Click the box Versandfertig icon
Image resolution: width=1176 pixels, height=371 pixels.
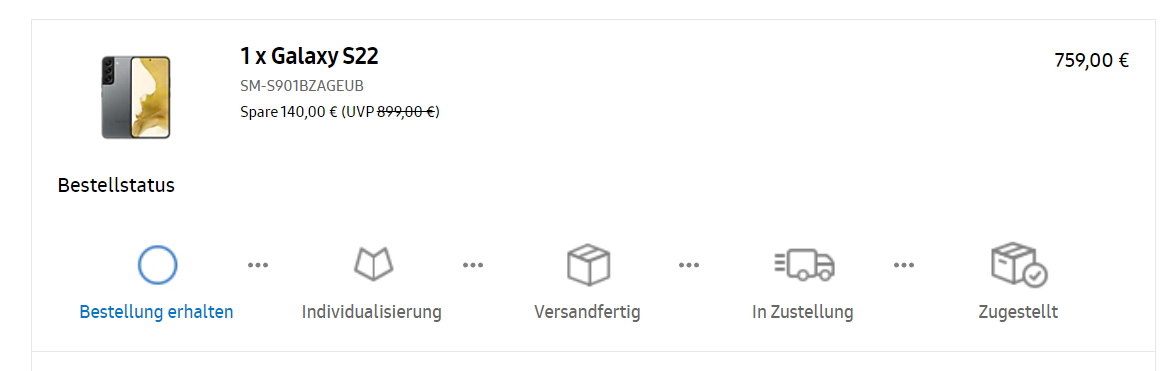coord(588,265)
